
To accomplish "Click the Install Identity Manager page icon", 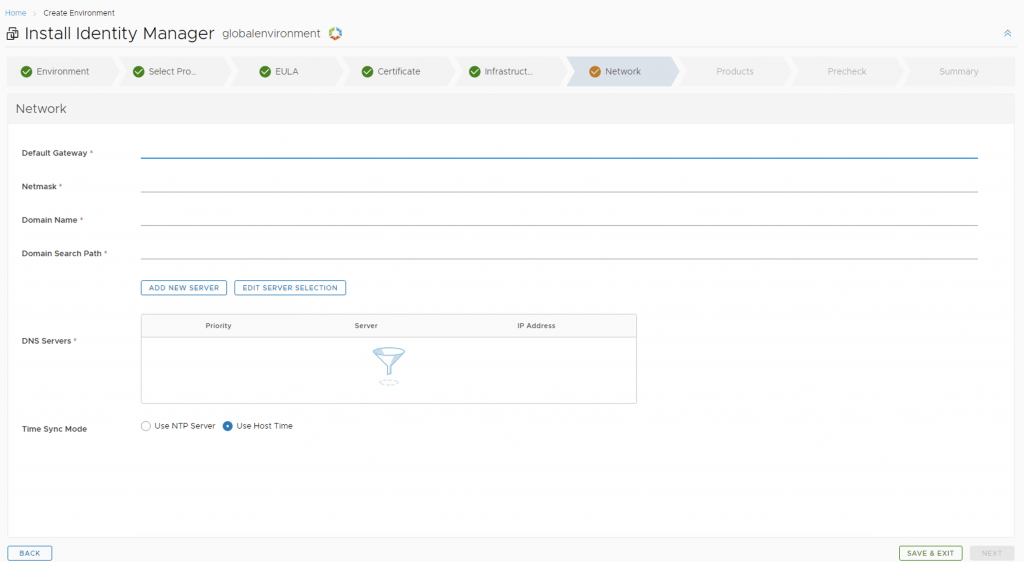I will coord(13,34).
